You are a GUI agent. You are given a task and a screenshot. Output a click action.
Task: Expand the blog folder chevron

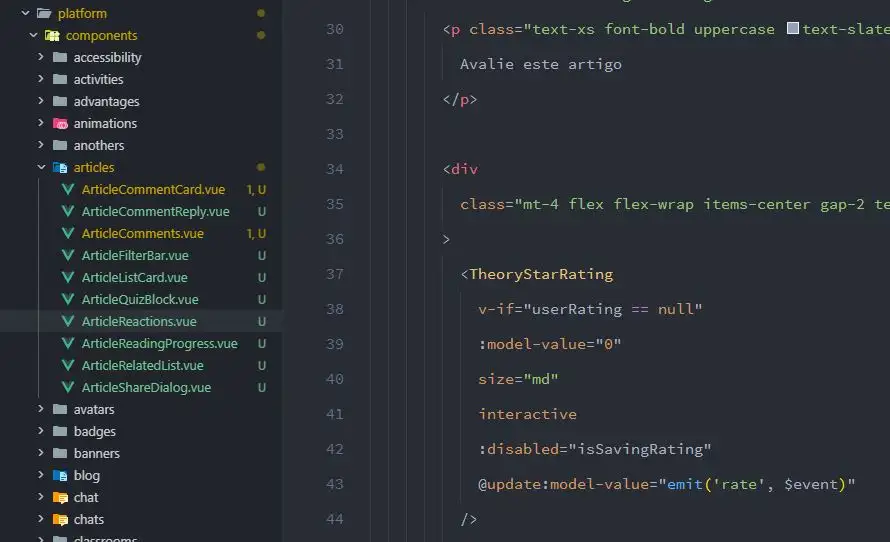coord(41,474)
